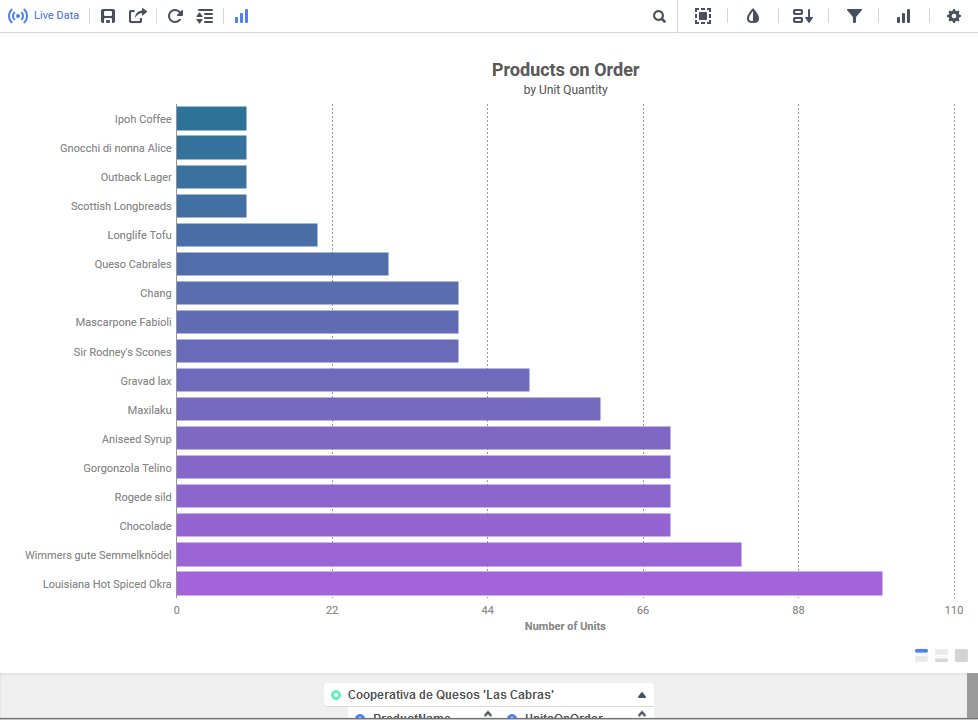Viewport: 978px width, 720px height.
Task: Open the export/share icon
Action: 138,16
